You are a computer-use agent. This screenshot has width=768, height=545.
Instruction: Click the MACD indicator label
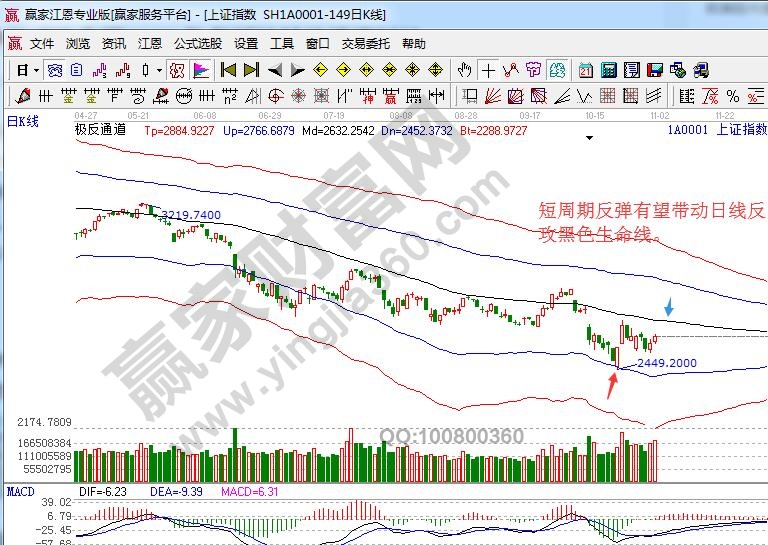coord(21,491)
